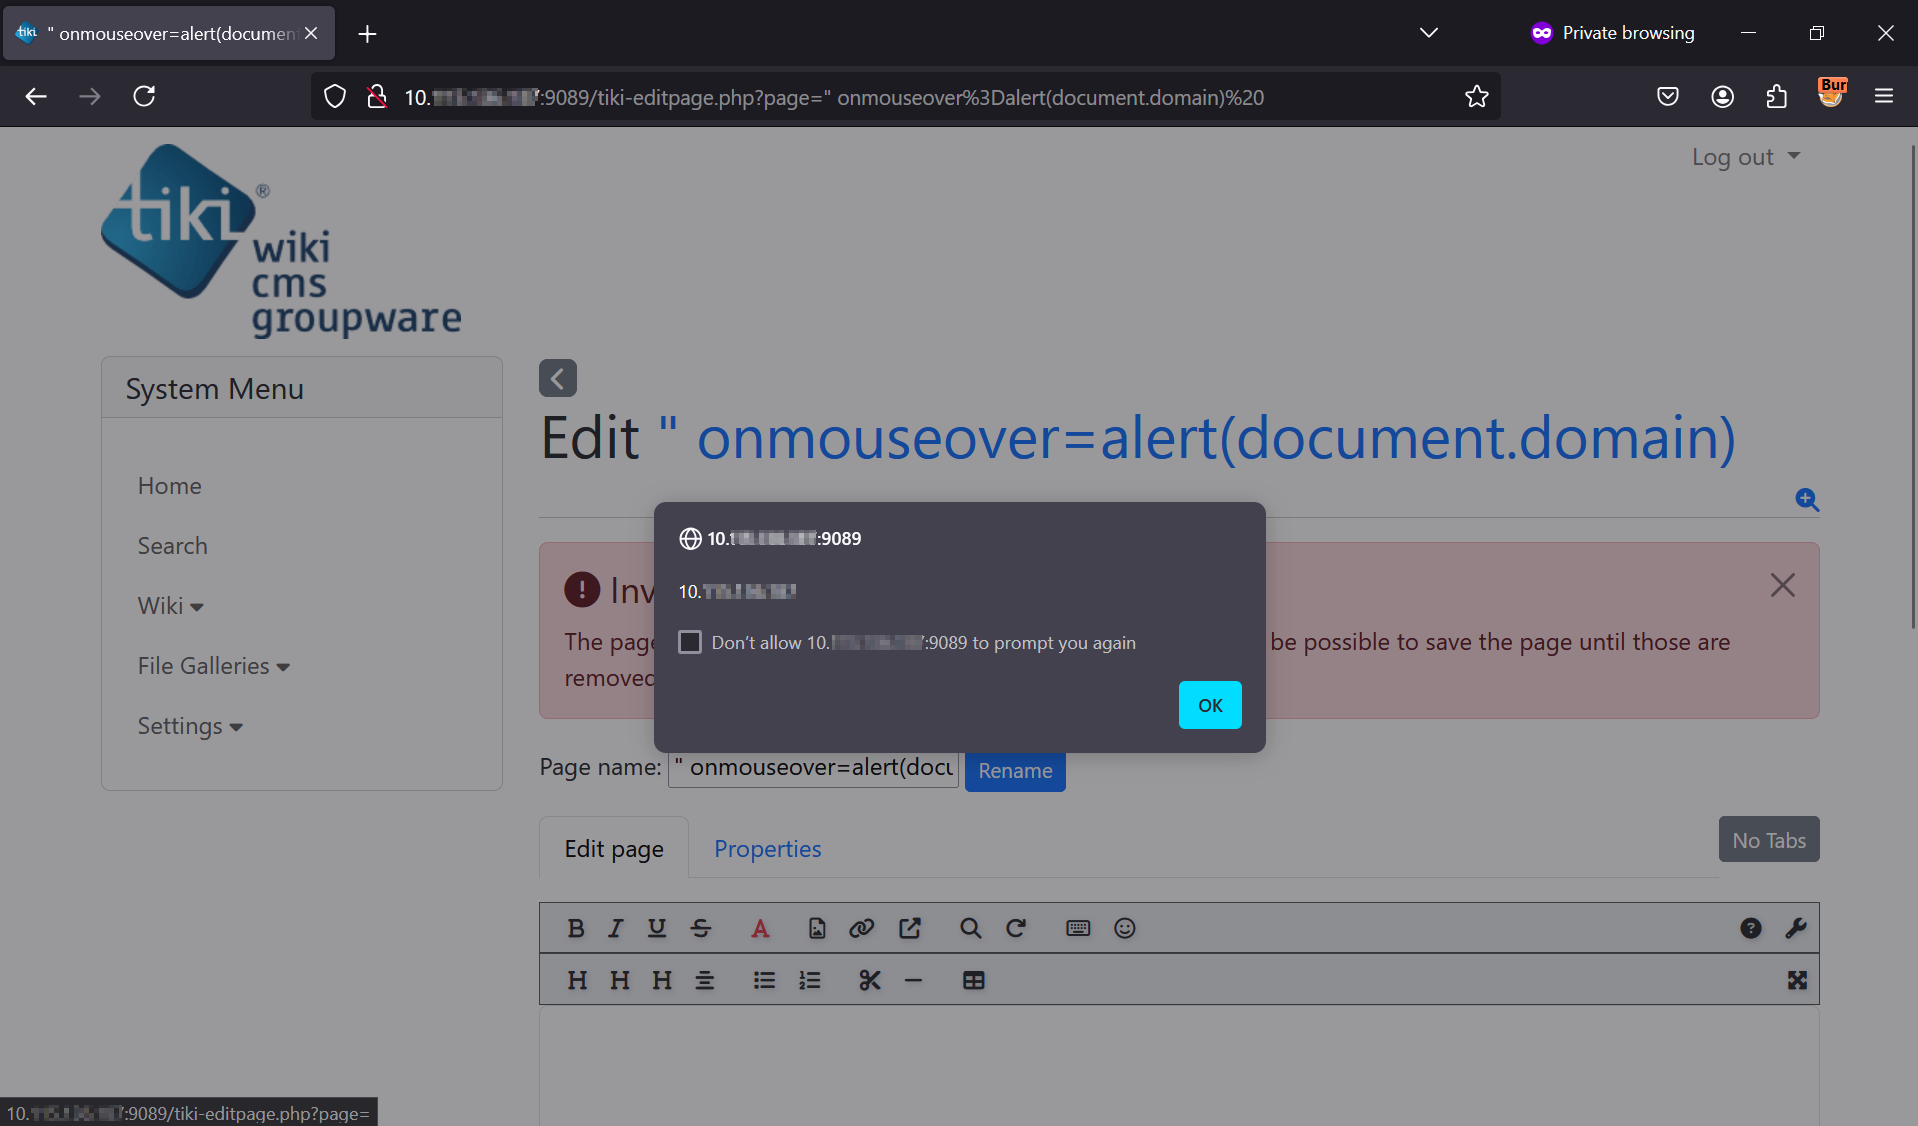The image size is (1918, 1126).
Task: Open the onmouseover page title link
Action: [1198, 438]
